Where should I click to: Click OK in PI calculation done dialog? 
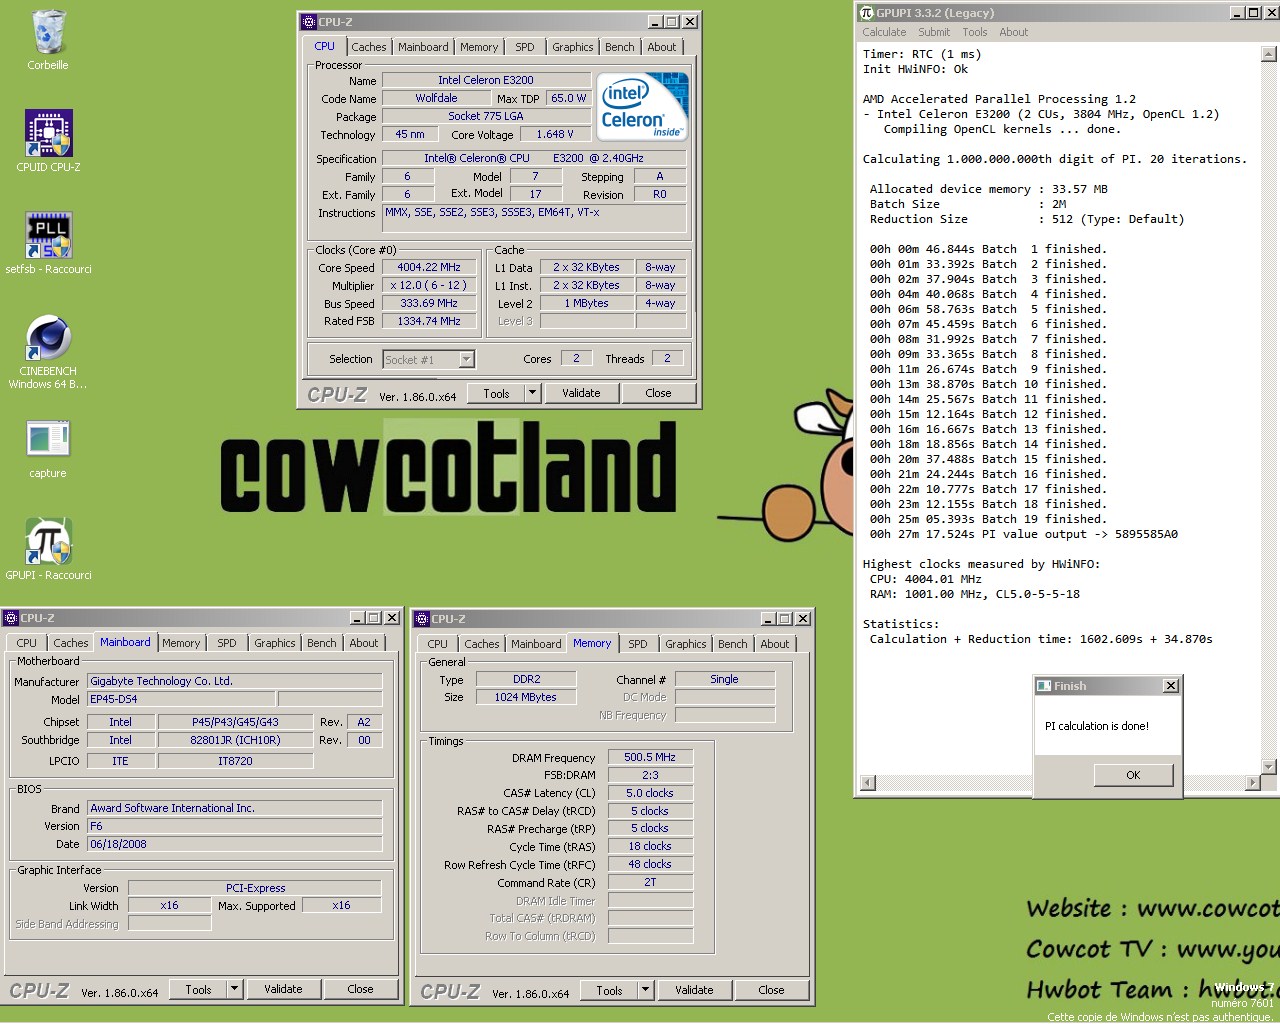(x=1133, y=775)
